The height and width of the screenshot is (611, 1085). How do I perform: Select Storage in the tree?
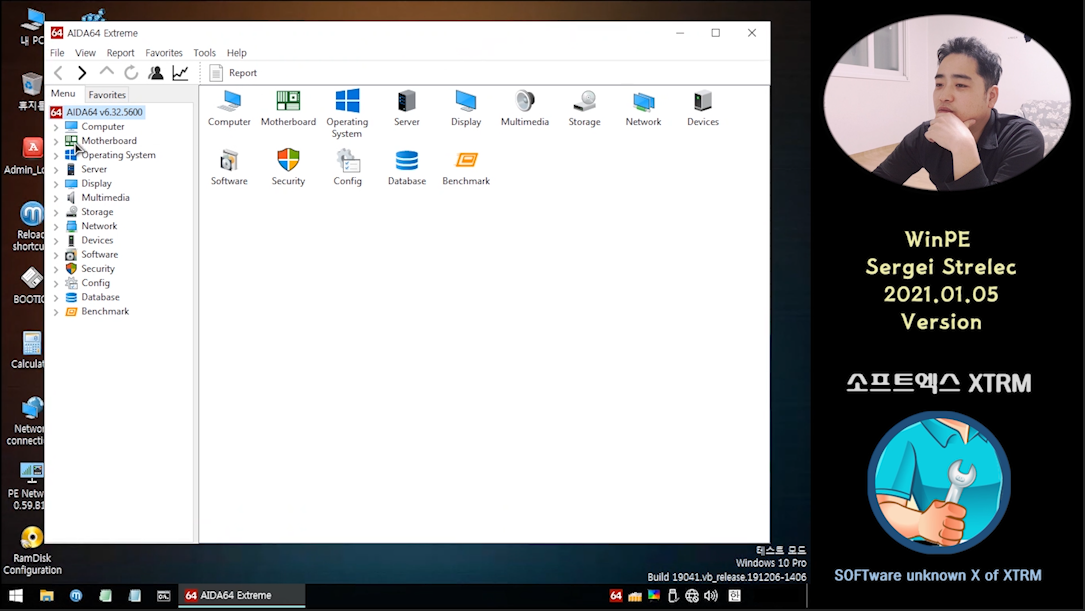click(97, 212)
